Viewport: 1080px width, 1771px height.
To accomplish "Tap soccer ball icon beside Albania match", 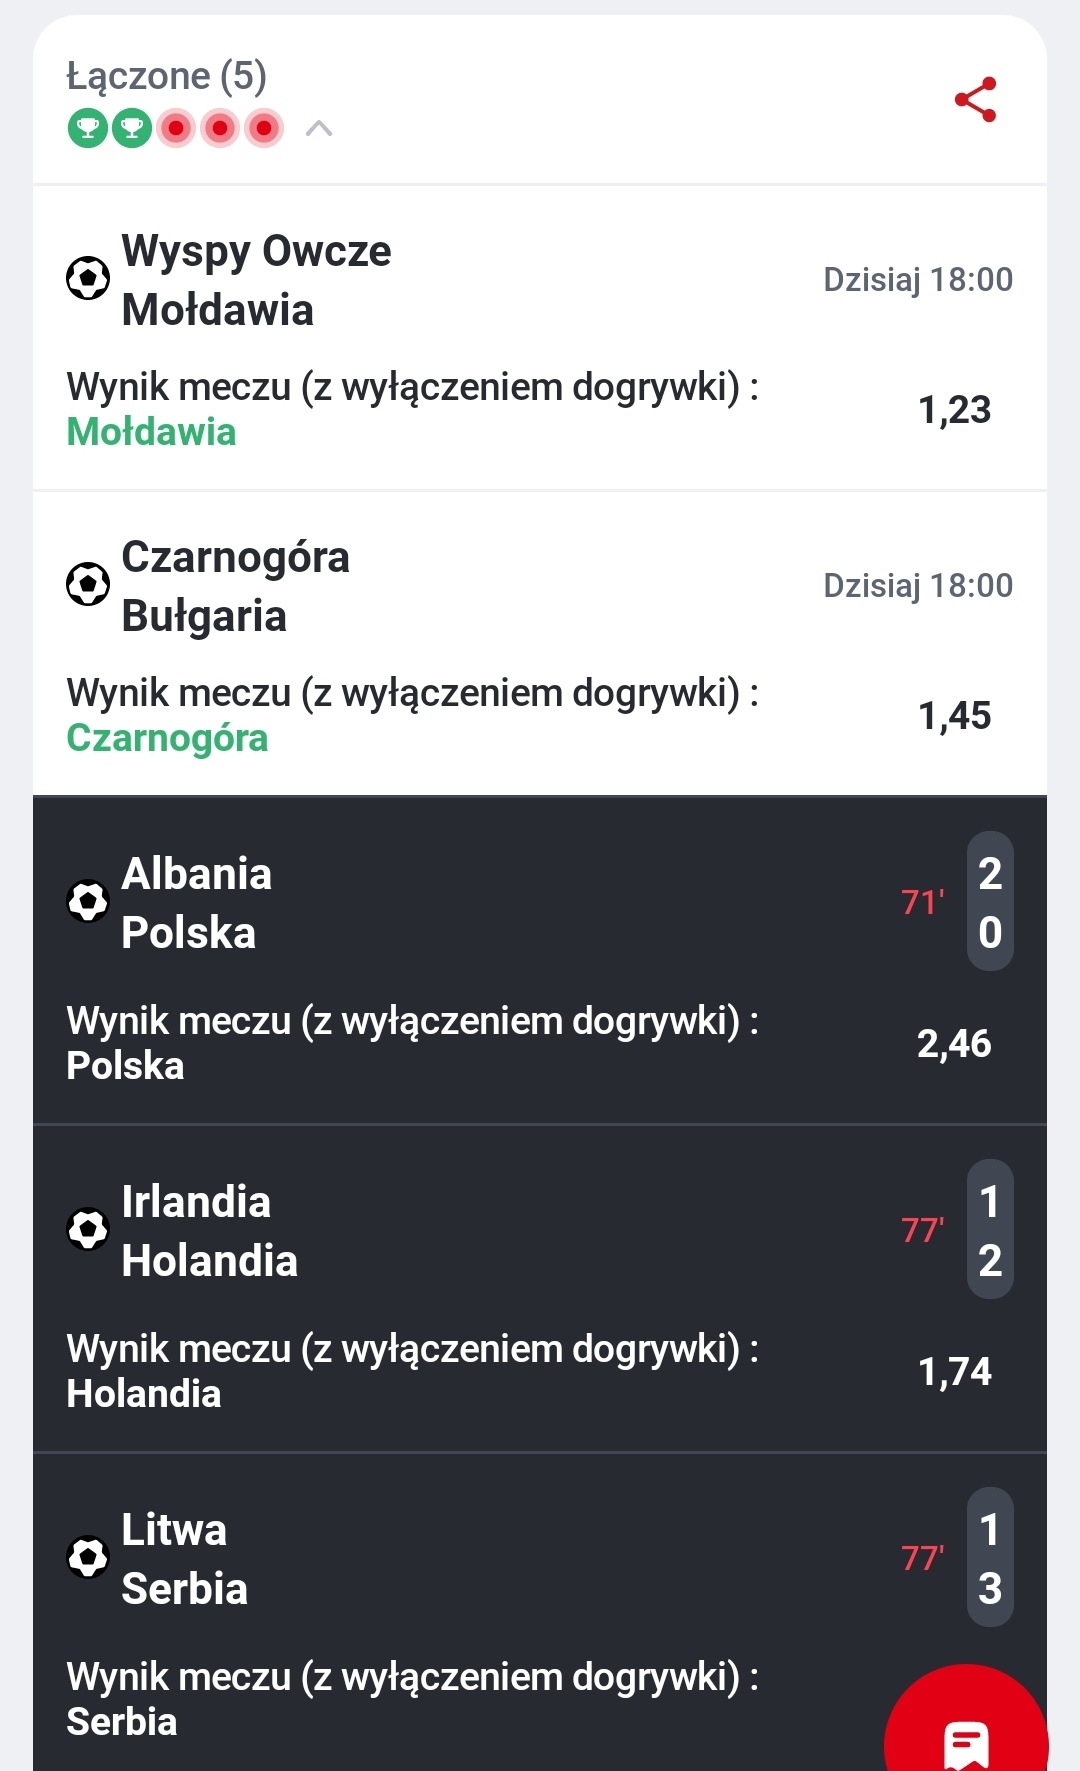I will click(88, 901).
